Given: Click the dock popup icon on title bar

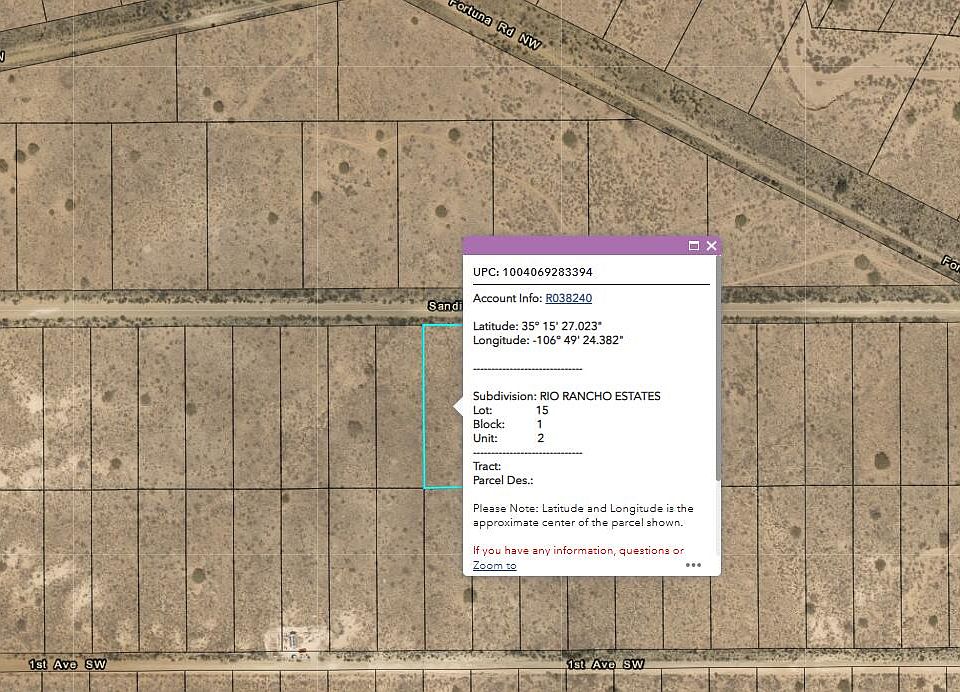Looking at the screenshot, I should point(692,245).
